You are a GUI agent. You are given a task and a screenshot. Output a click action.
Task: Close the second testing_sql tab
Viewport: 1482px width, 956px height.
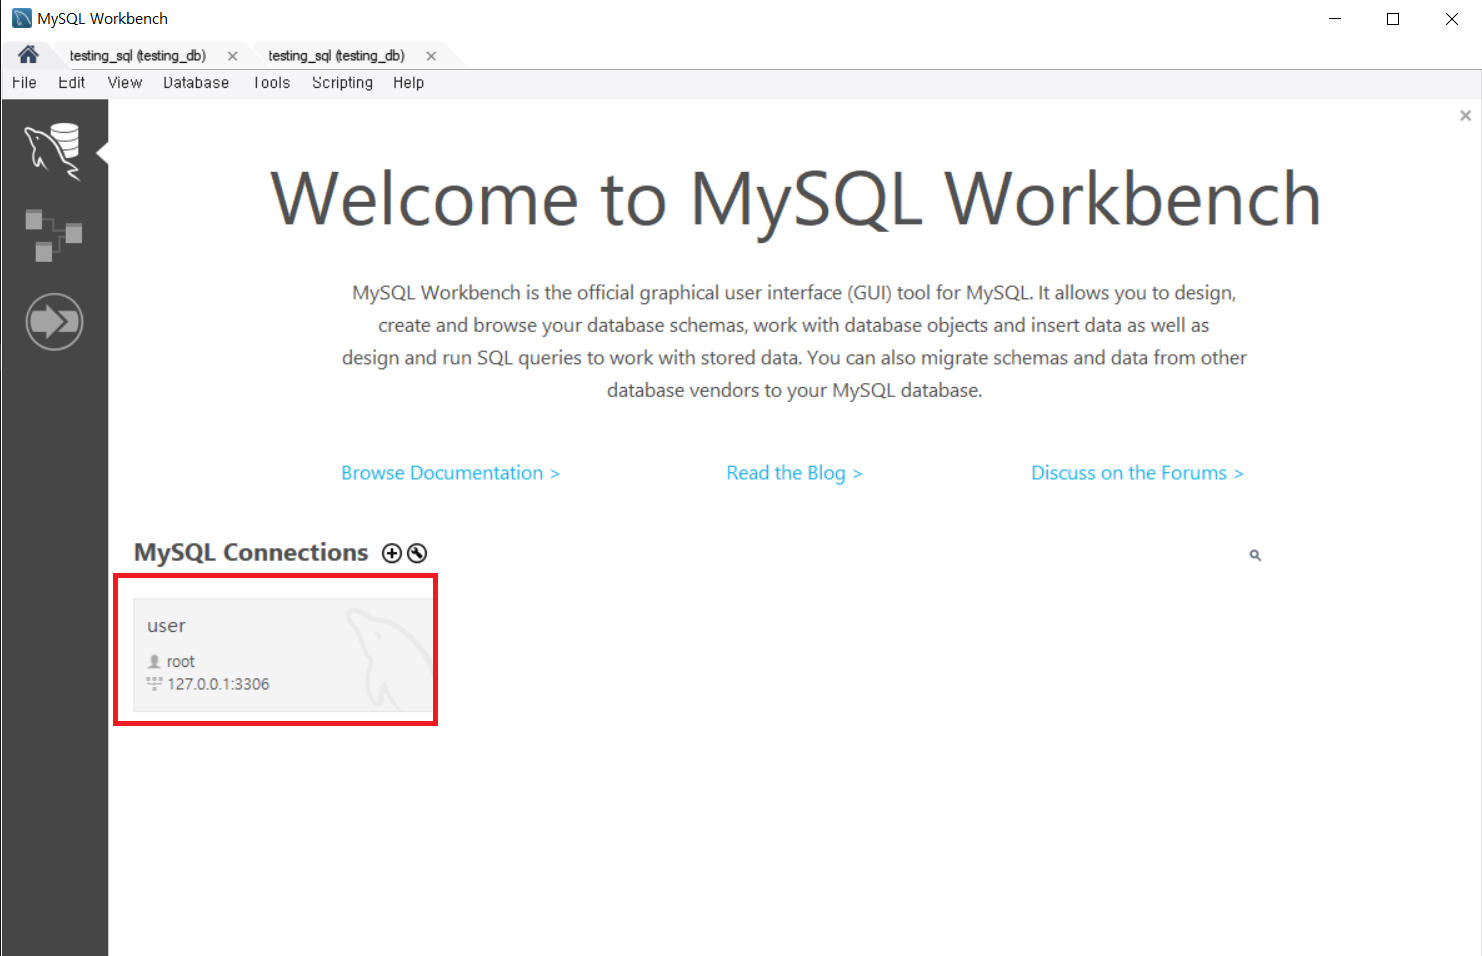click(x=430, y=55)
